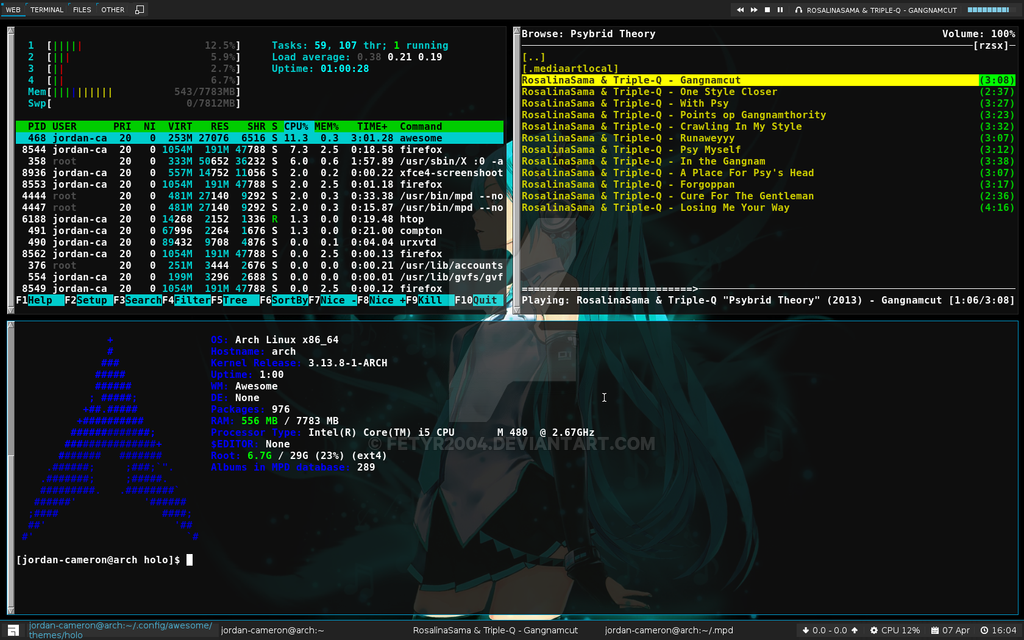Screen dimensions: 1024x640
Task: Click the network up/down arrows widget icon
Action: (x=806, y=631)
